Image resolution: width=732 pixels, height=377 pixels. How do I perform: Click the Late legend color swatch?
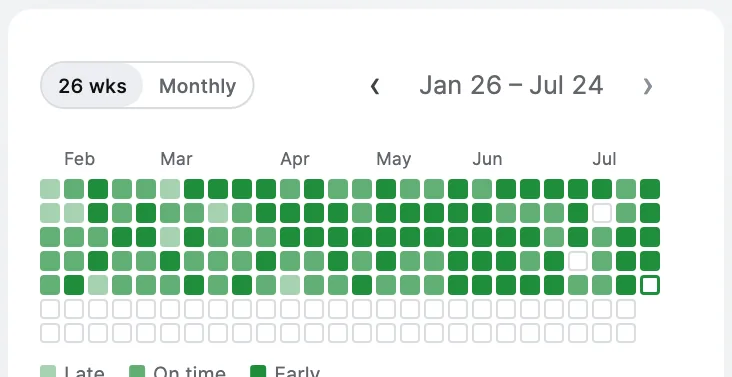click(x=48, y=373)
